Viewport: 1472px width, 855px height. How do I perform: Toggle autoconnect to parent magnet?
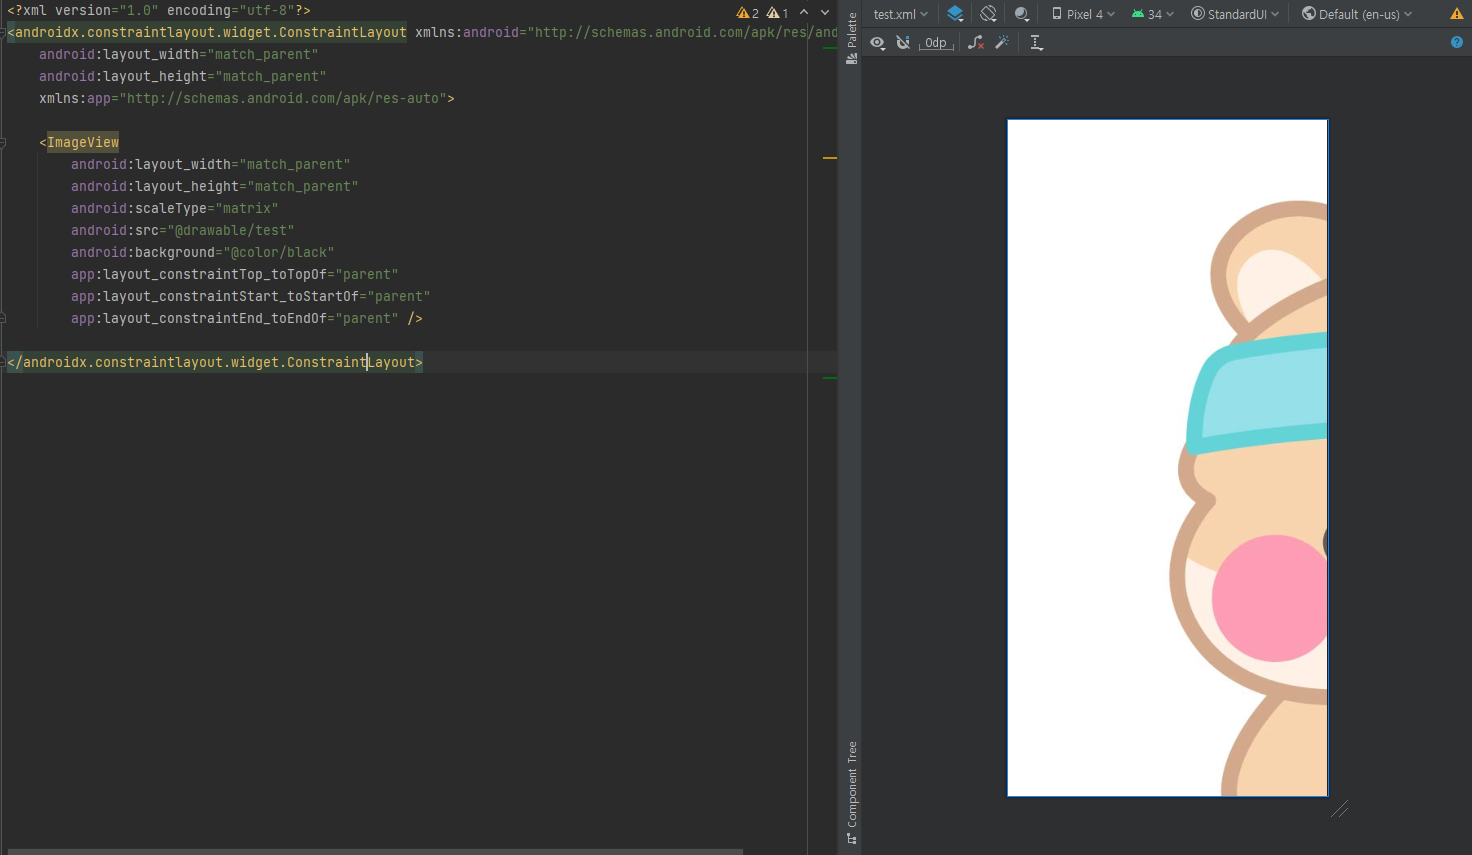(x=903, y=42)
